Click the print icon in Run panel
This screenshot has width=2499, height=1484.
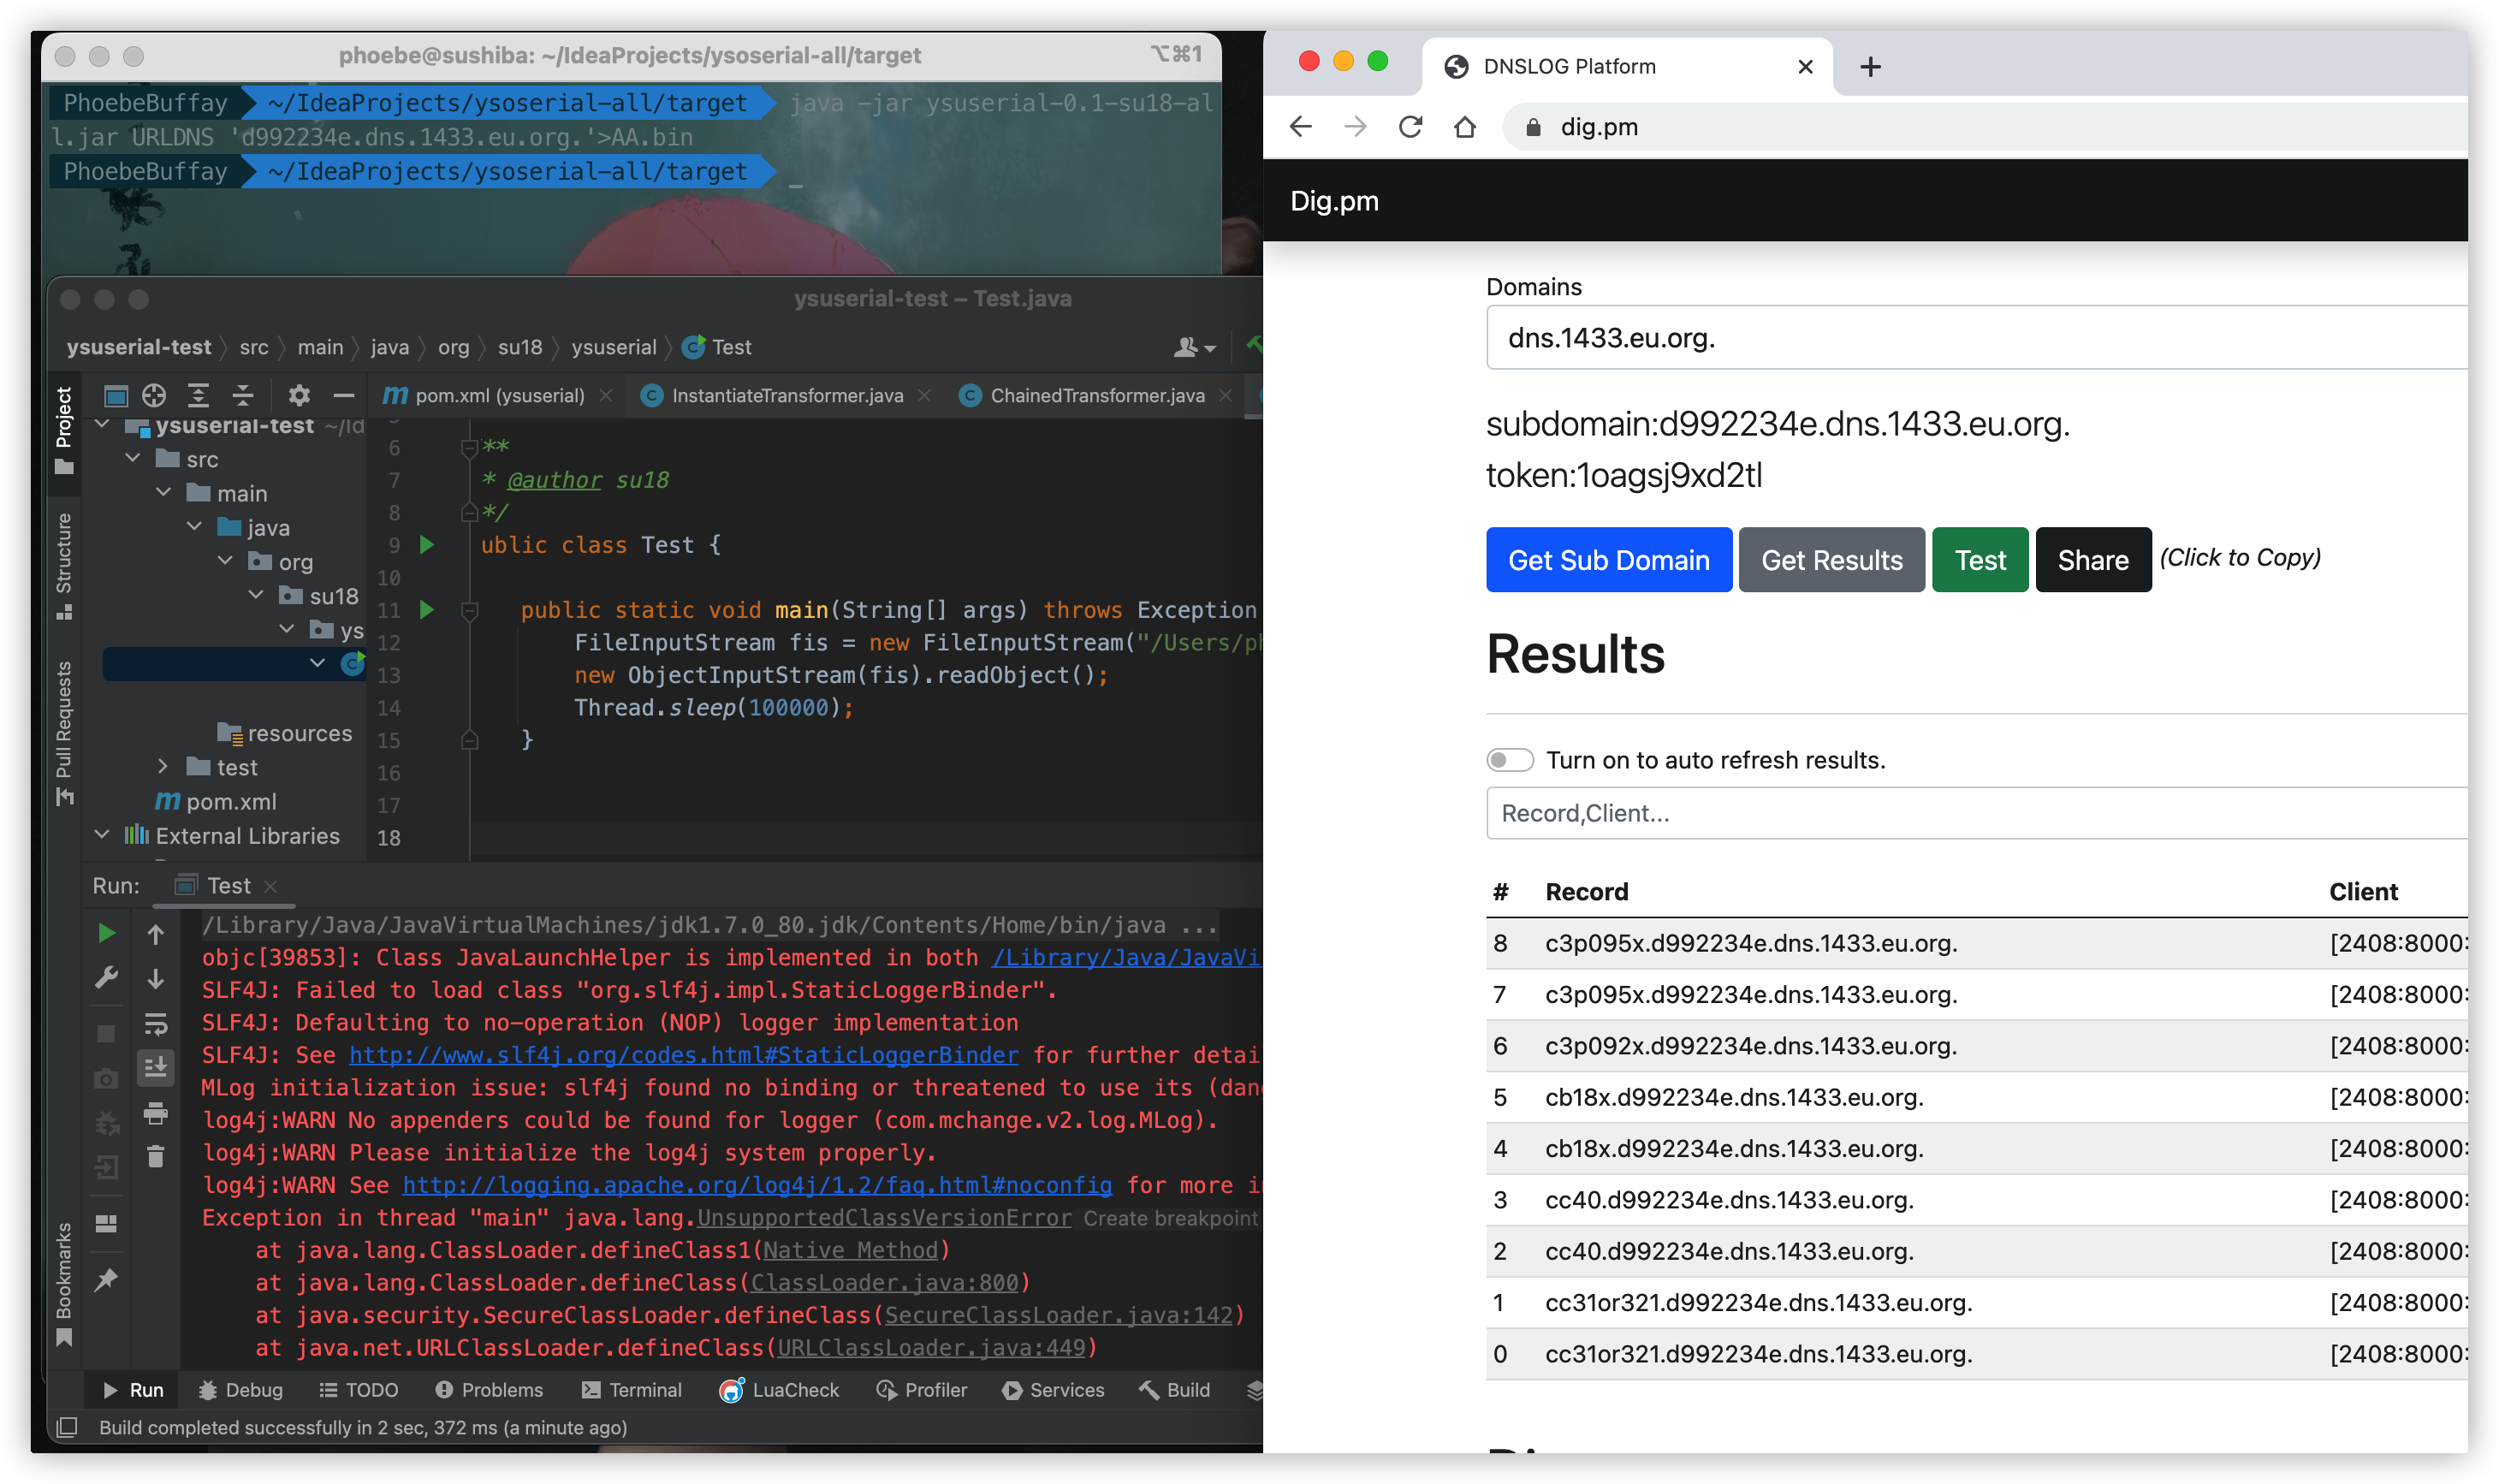(x=156, y=1113)
